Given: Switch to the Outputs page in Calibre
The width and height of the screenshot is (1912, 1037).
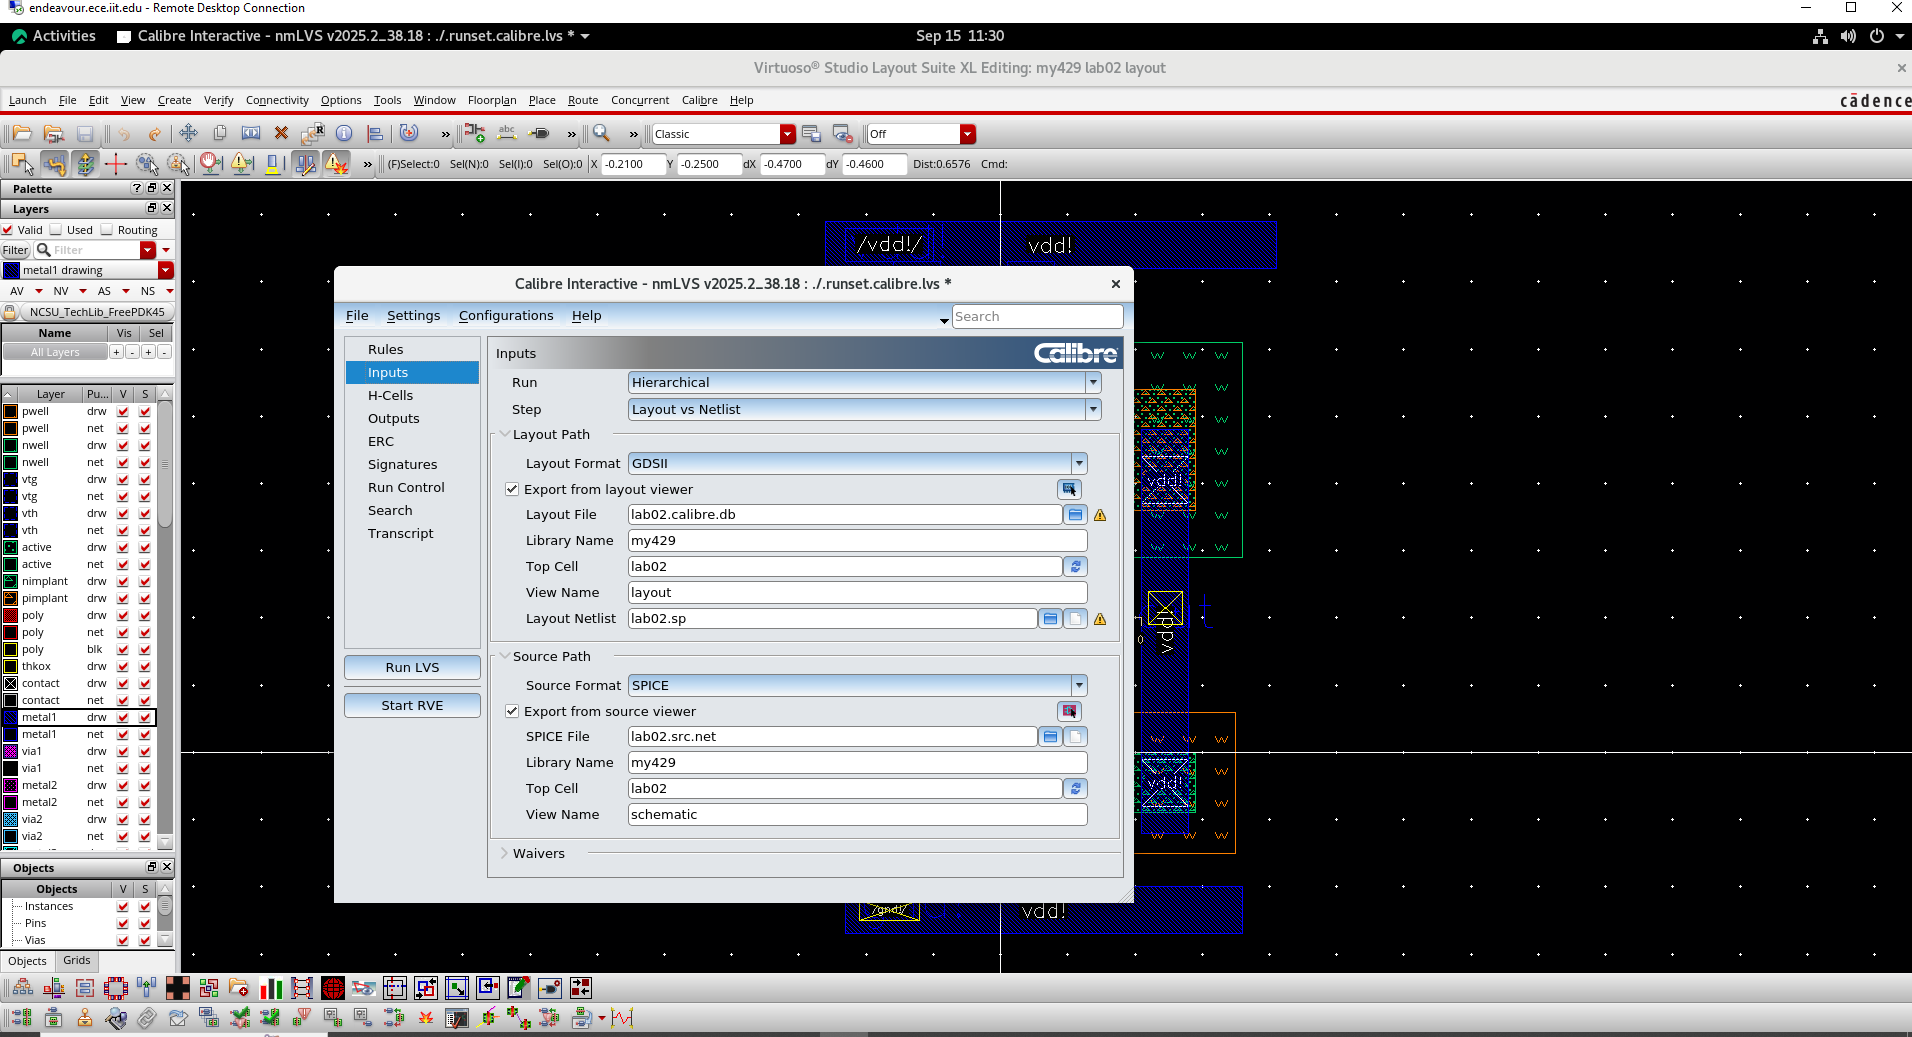Looking at the screenshot, I should 393,418.
